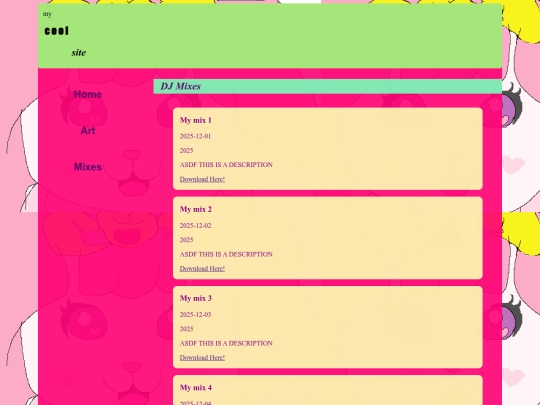Open the Art navigation link
Image resolution: width=540 pixels, height=405 pixels.
(88, 131)
